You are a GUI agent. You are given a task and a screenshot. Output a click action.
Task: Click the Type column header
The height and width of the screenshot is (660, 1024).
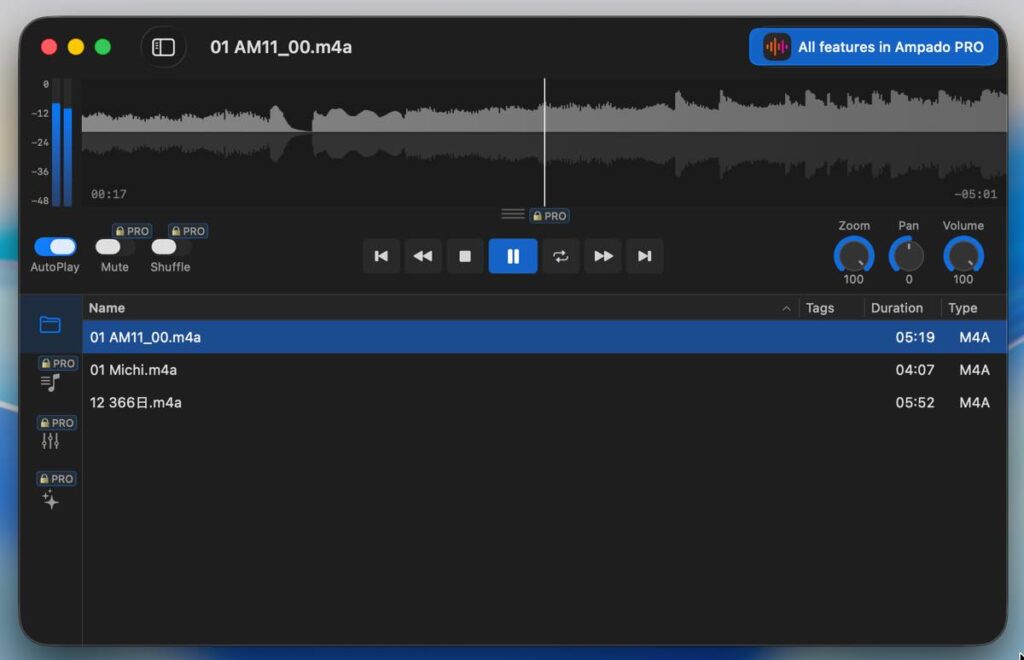tap(963, 308)
